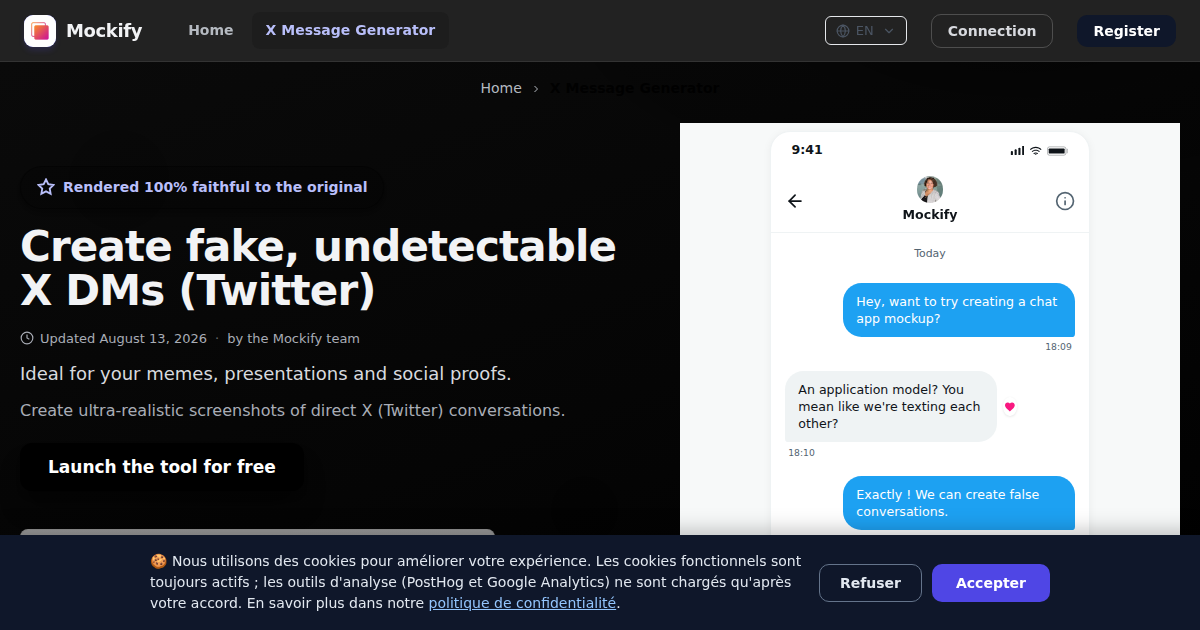Image resolution: width=1200 pixels, height=630 pixels.
Task: Click the Connection button
Action: [x=992, y=31]
